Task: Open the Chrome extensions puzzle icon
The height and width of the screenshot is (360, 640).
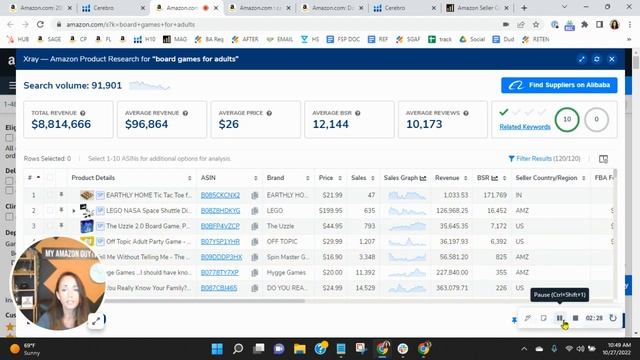Action: 584,24
